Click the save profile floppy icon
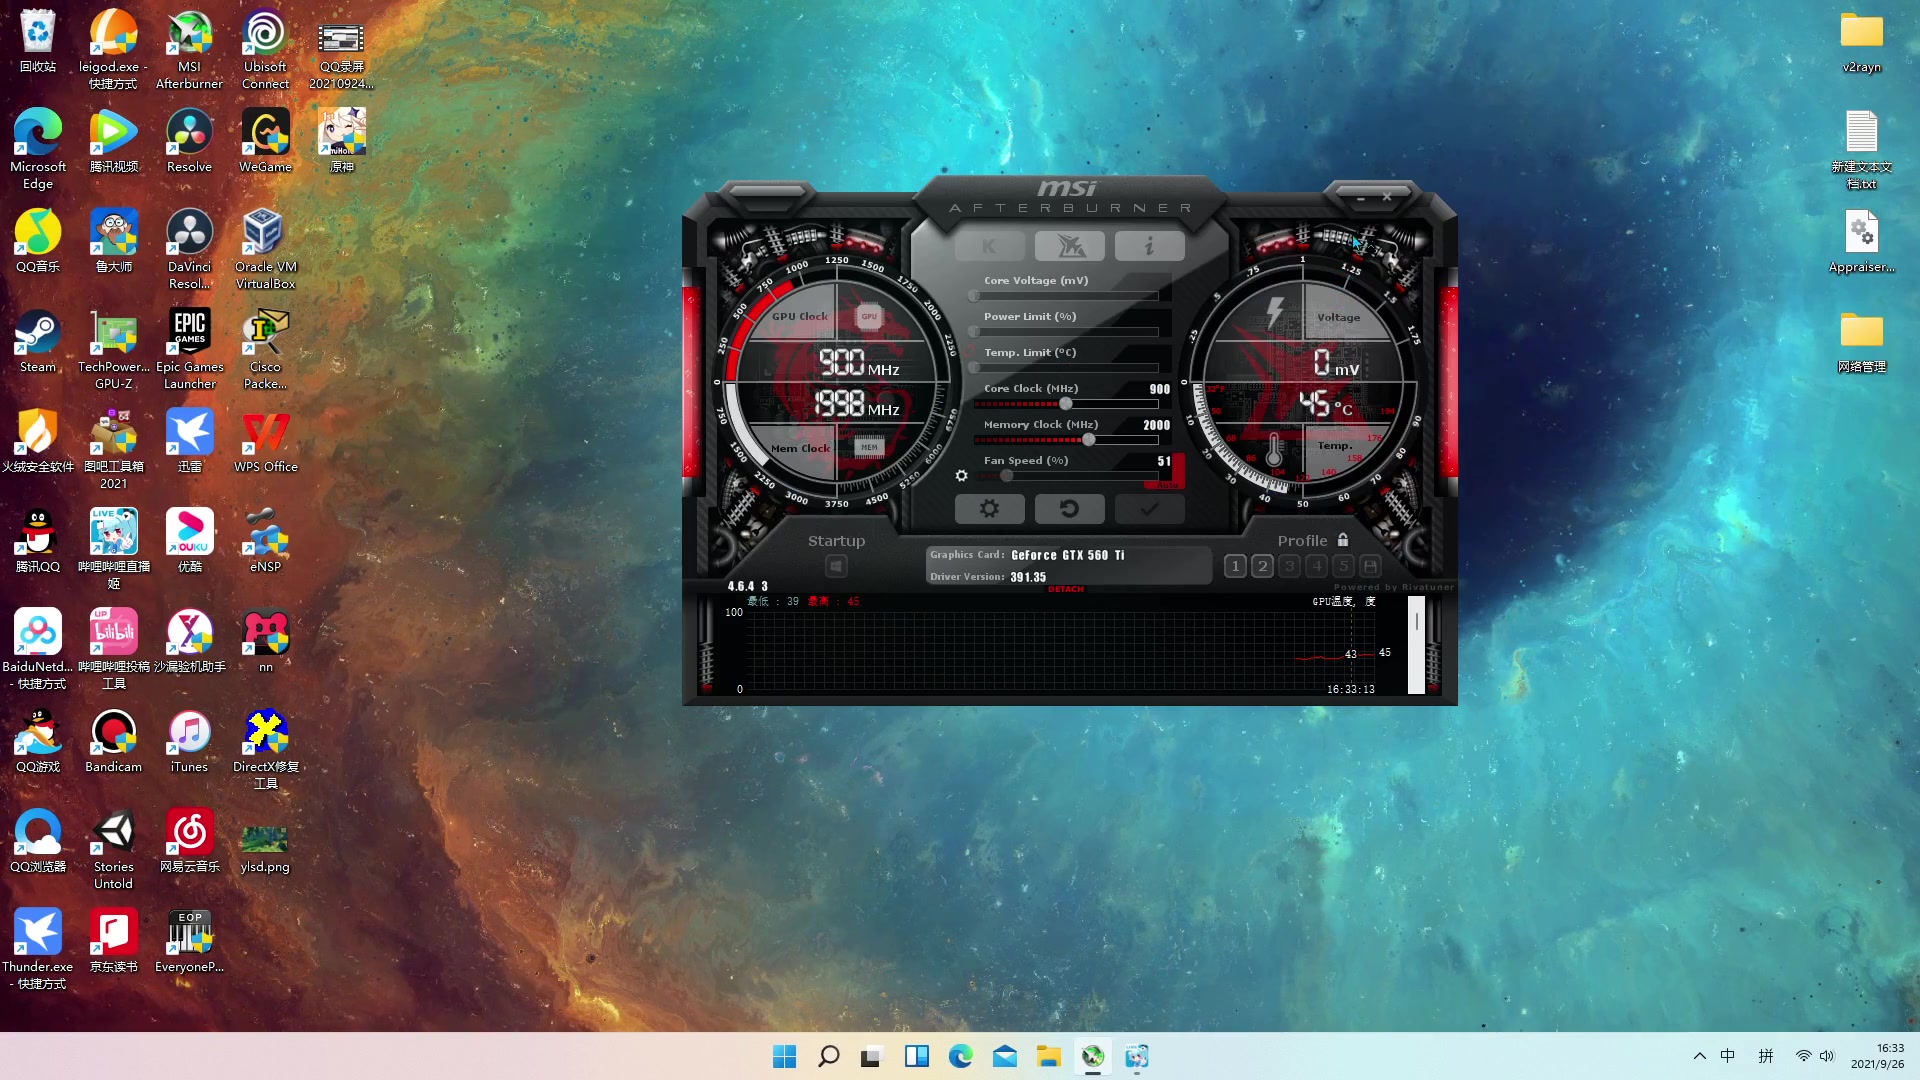This screenshot has width=1920, height=1080. point(1370,566)
